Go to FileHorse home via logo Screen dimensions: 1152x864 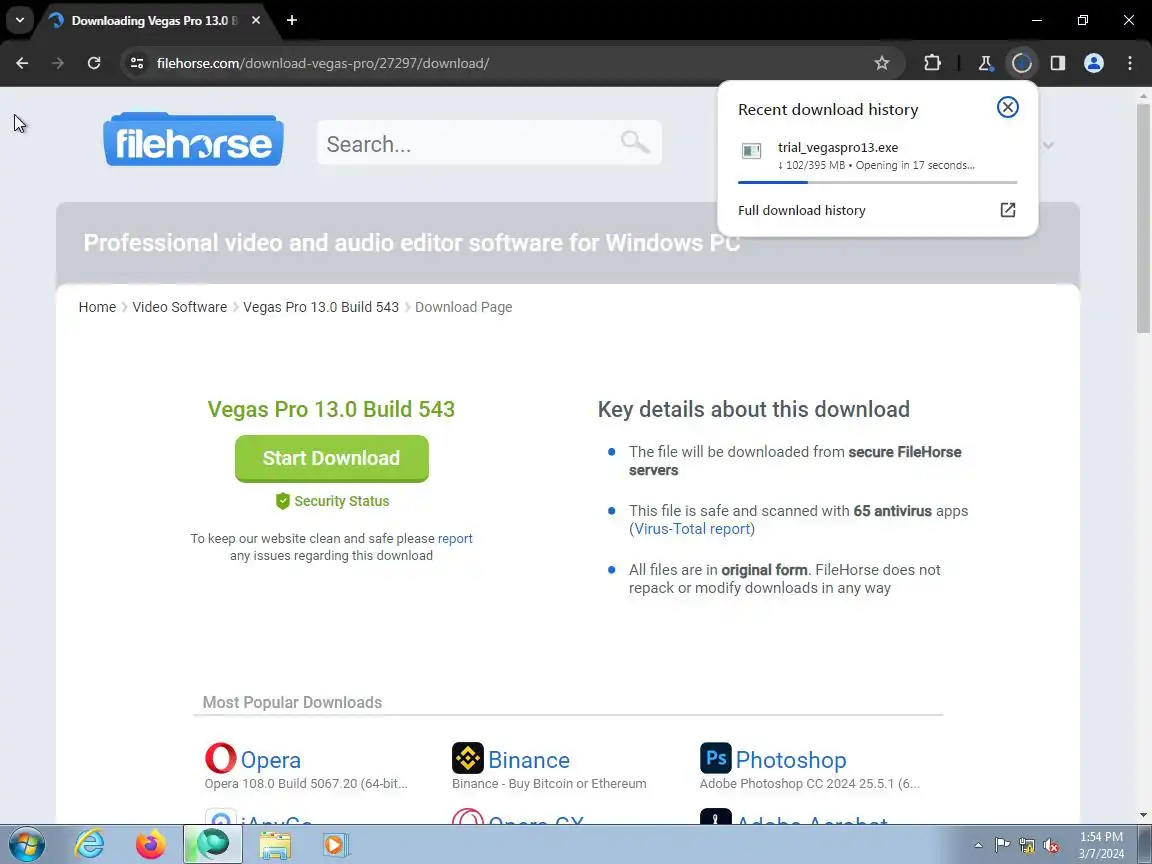click(194, 140)
